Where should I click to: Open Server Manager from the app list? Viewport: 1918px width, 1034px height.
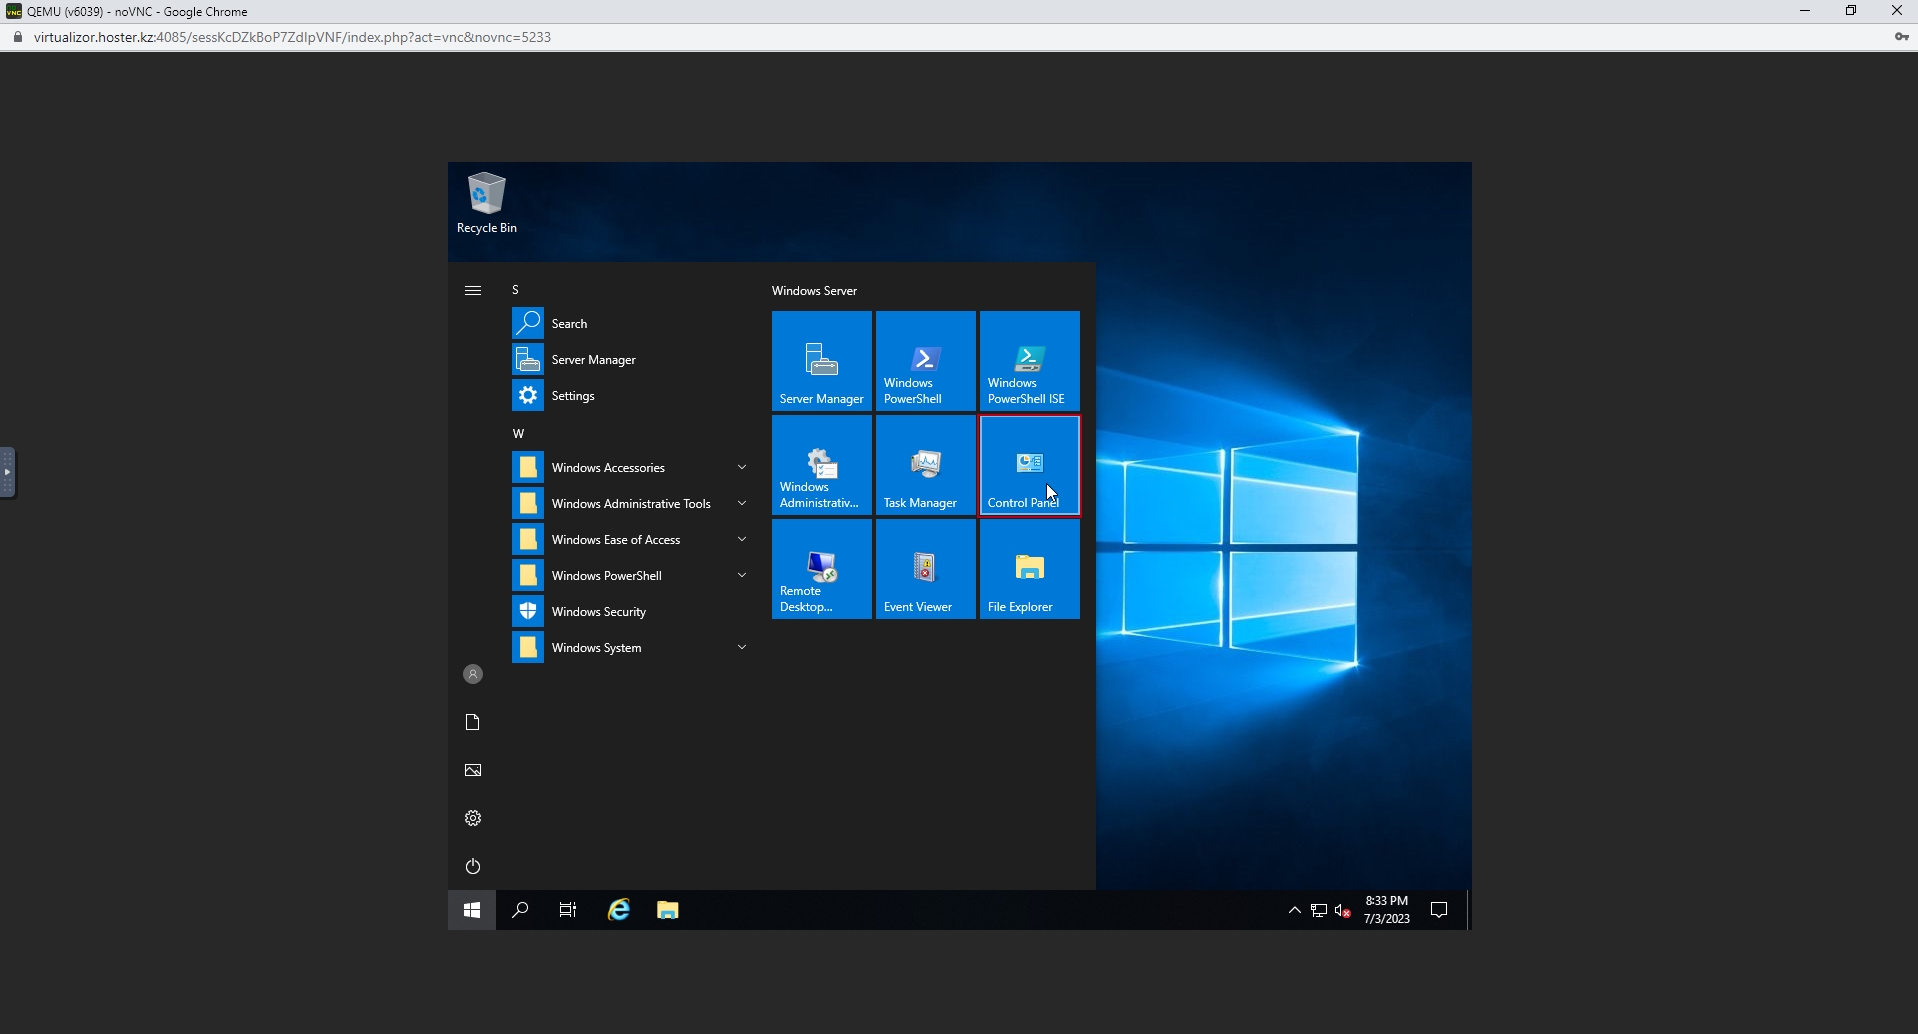point(631,359)
